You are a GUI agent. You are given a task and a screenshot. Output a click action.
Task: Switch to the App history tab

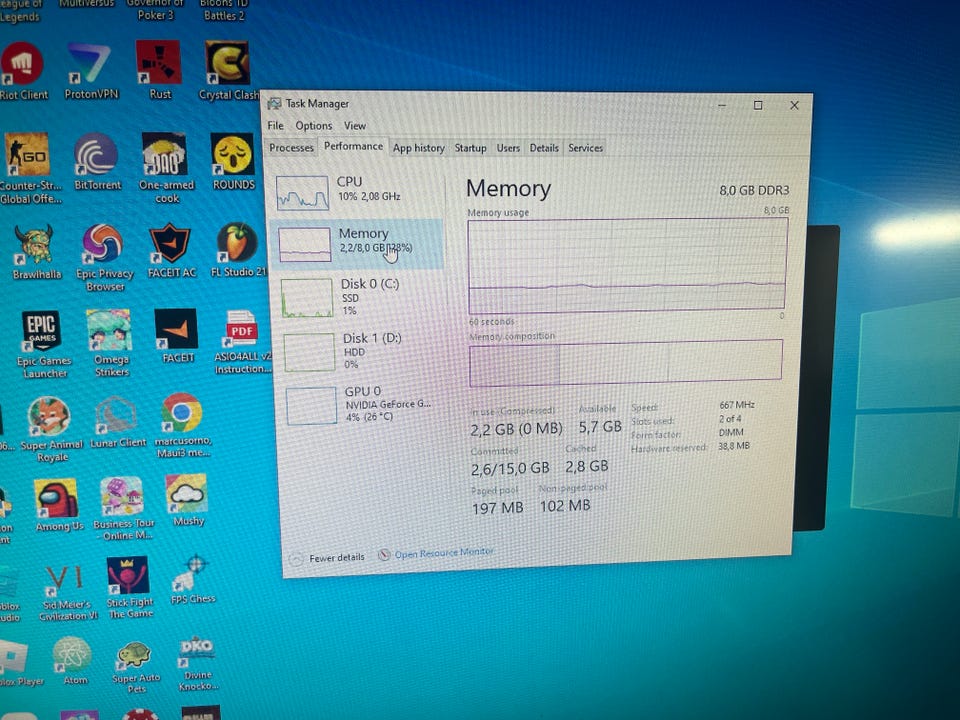[x=419, y=148]
